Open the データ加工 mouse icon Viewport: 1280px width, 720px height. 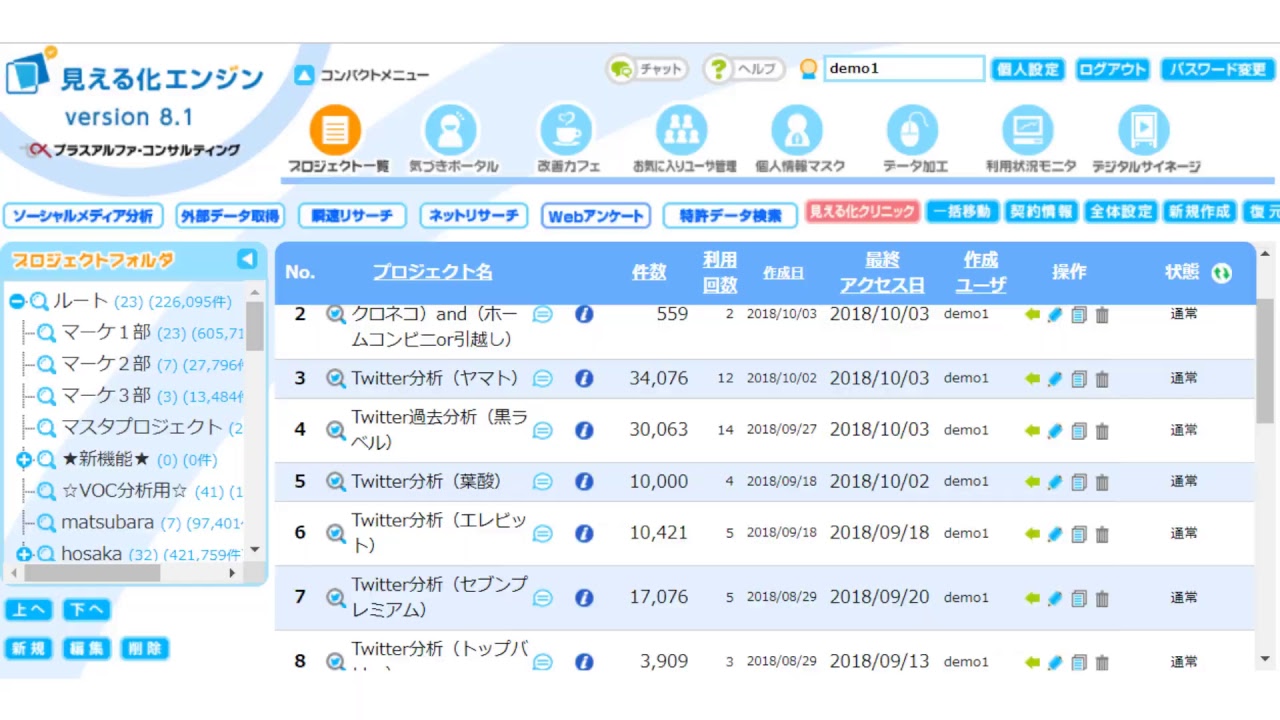click(x=913, y=131)
